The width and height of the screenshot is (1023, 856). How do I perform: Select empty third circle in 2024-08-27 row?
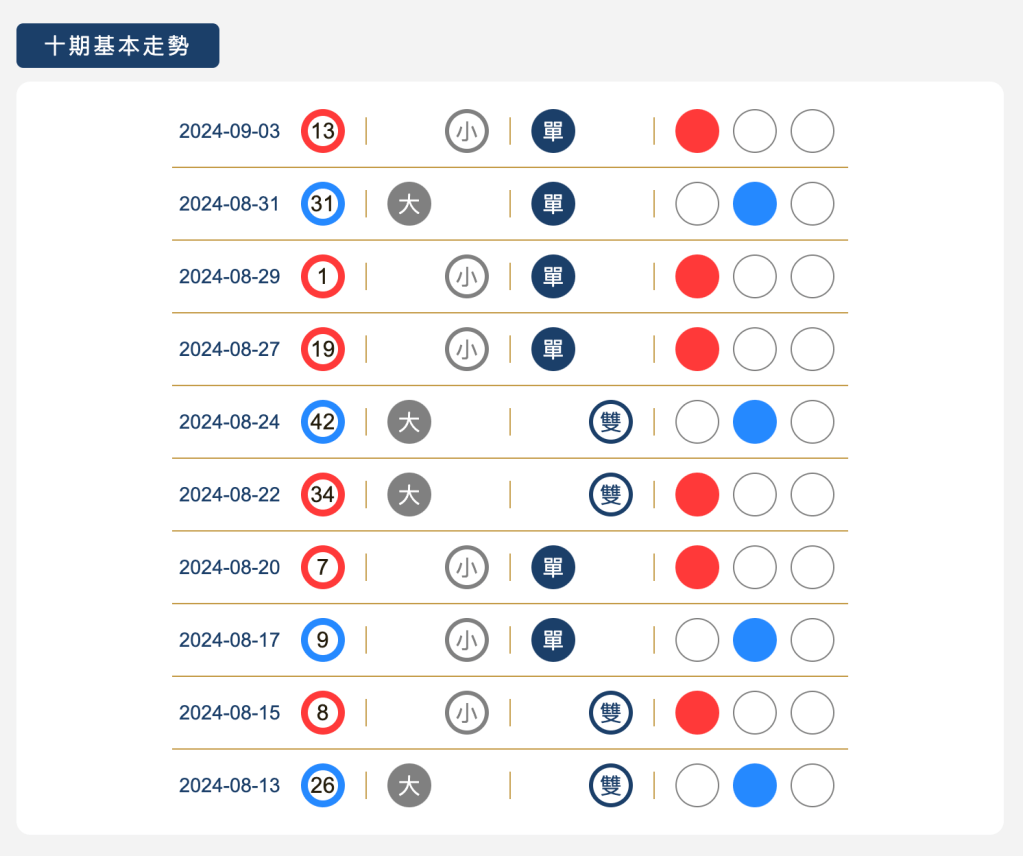pos(812,349)
